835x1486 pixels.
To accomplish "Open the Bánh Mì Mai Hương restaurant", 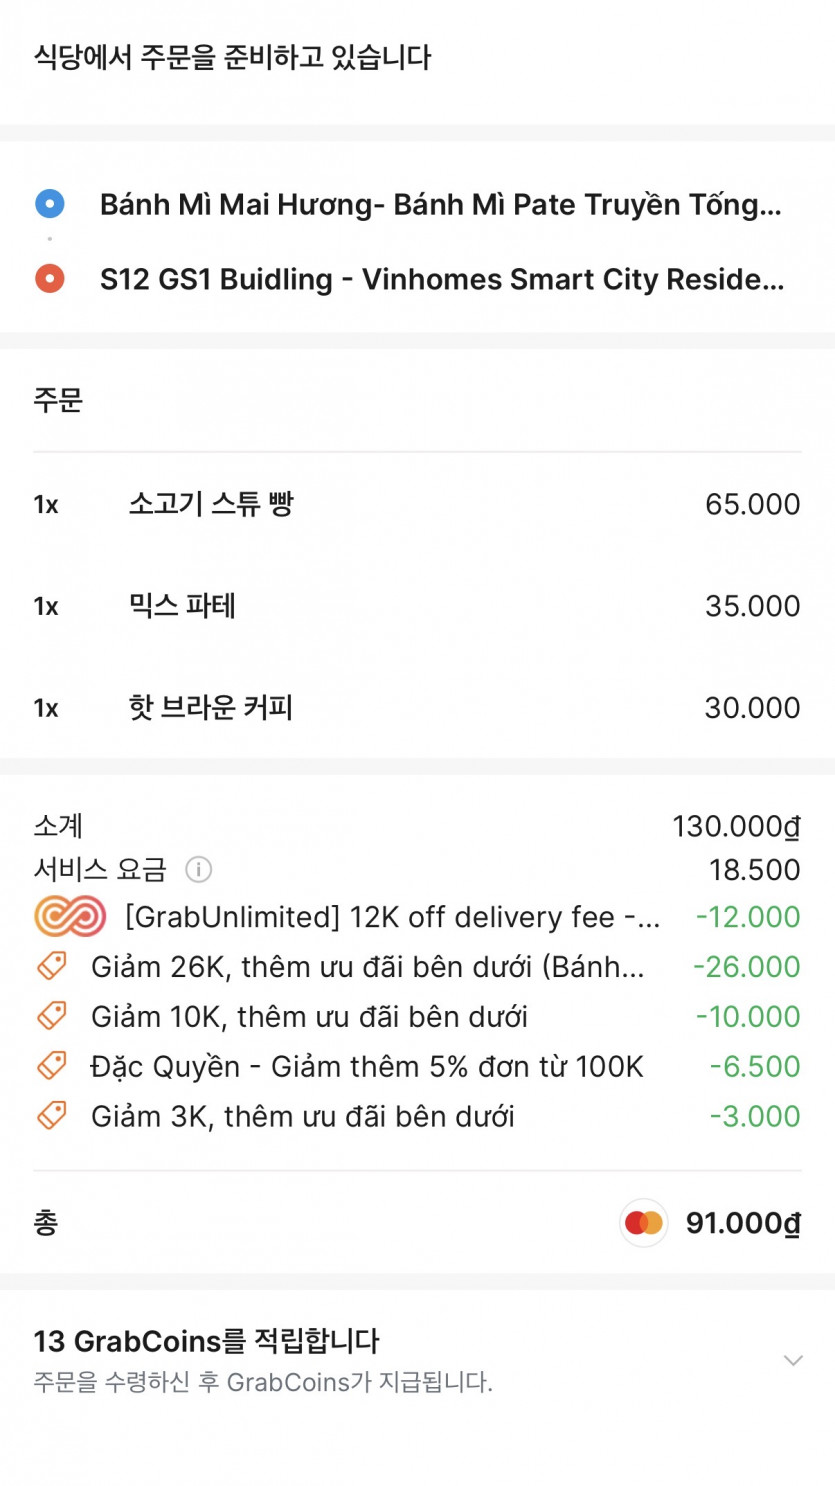I will pyautogui.click(x=440, y=205).
